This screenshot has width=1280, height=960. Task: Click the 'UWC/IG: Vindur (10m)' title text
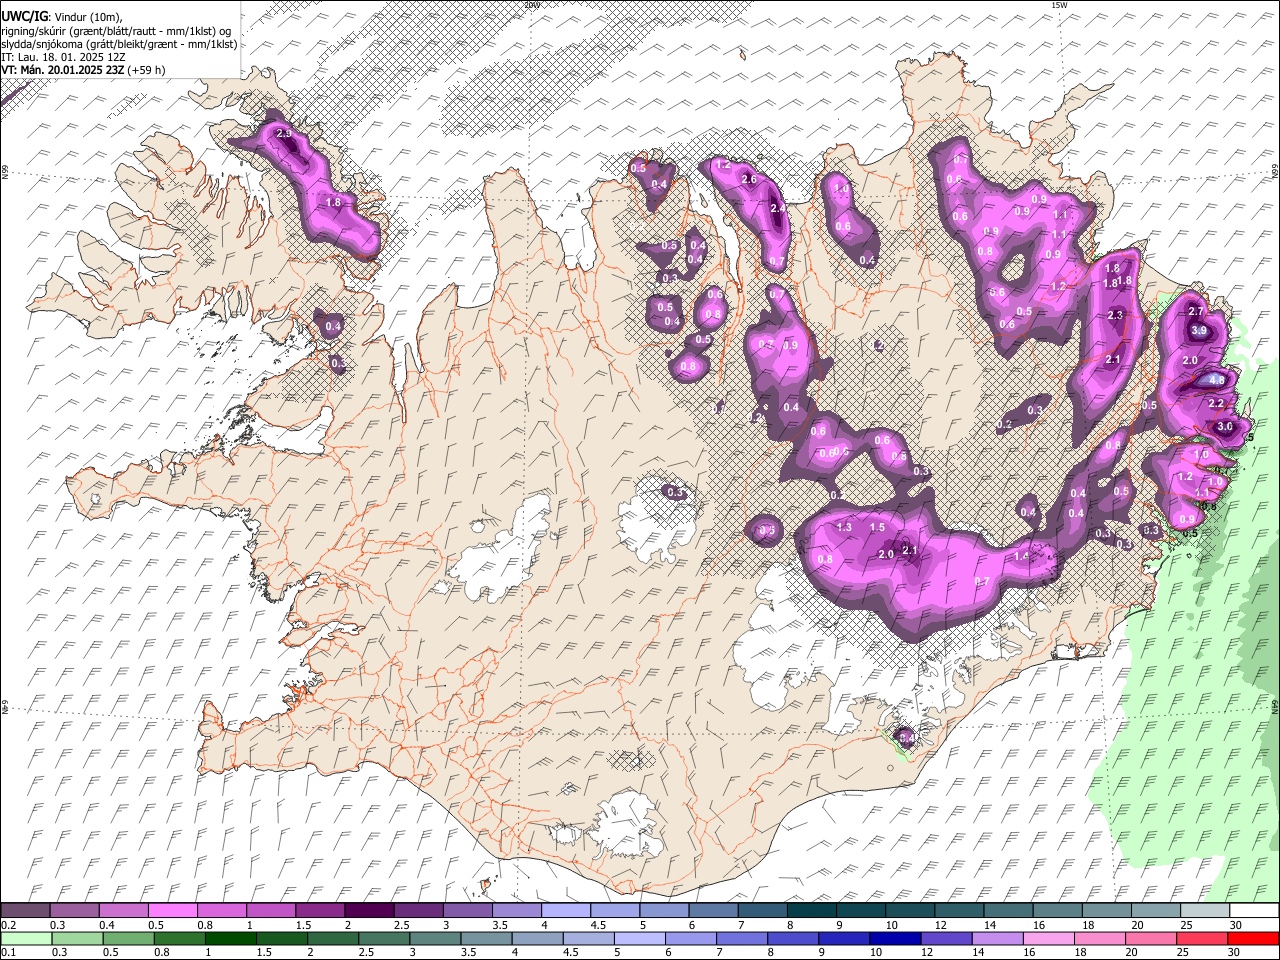pyautogui.click(x=61, y=17)
